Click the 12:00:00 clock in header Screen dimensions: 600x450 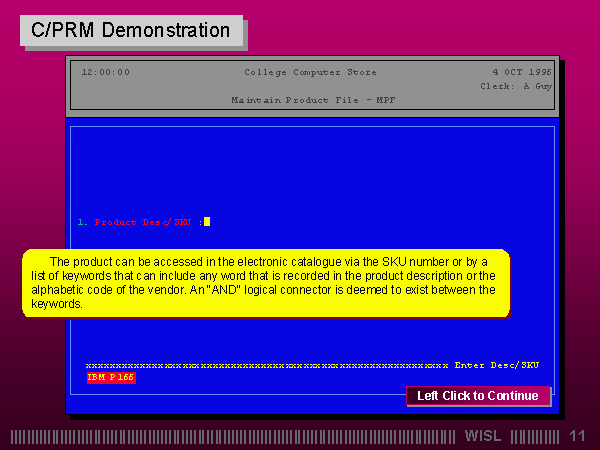pos(105,72)
